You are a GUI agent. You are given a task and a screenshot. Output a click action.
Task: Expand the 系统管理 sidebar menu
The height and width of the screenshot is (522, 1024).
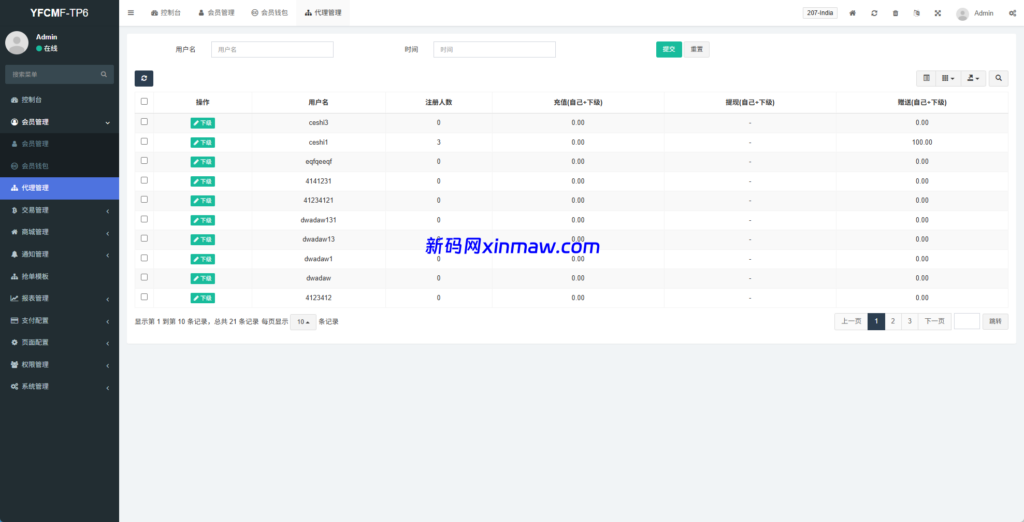click(x=59, y=386)
